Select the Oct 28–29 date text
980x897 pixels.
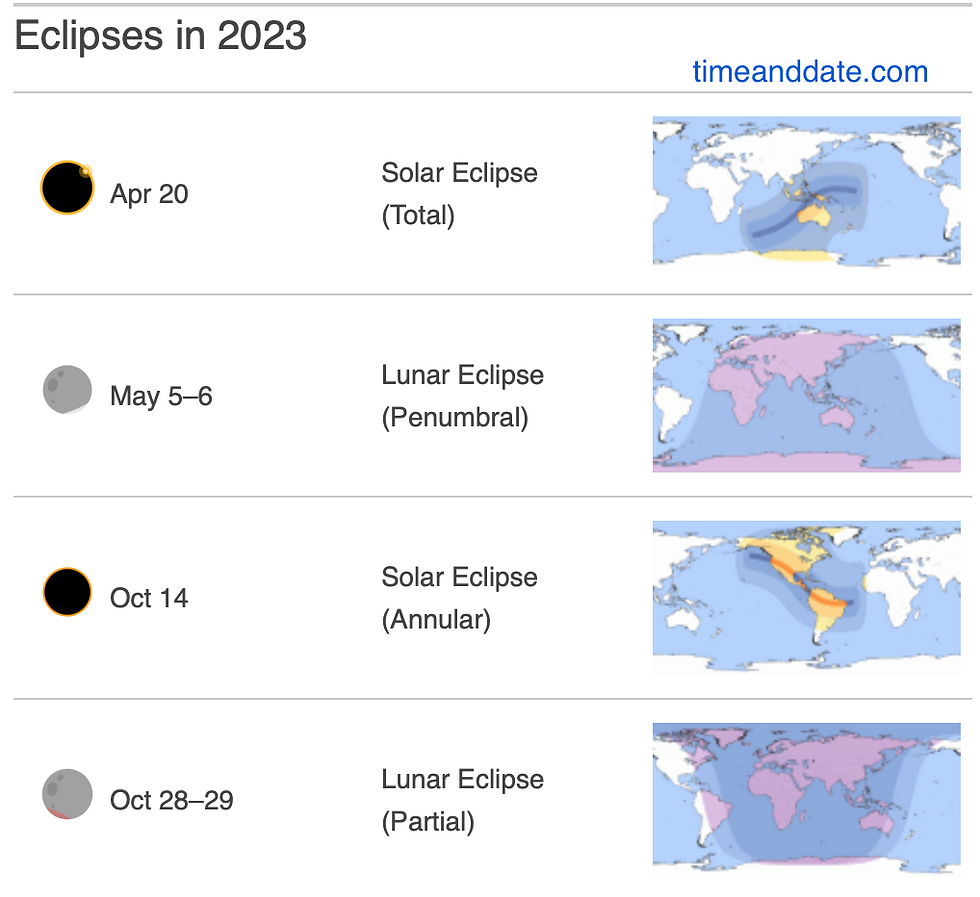pyautogui.click(x=172, y=800)
